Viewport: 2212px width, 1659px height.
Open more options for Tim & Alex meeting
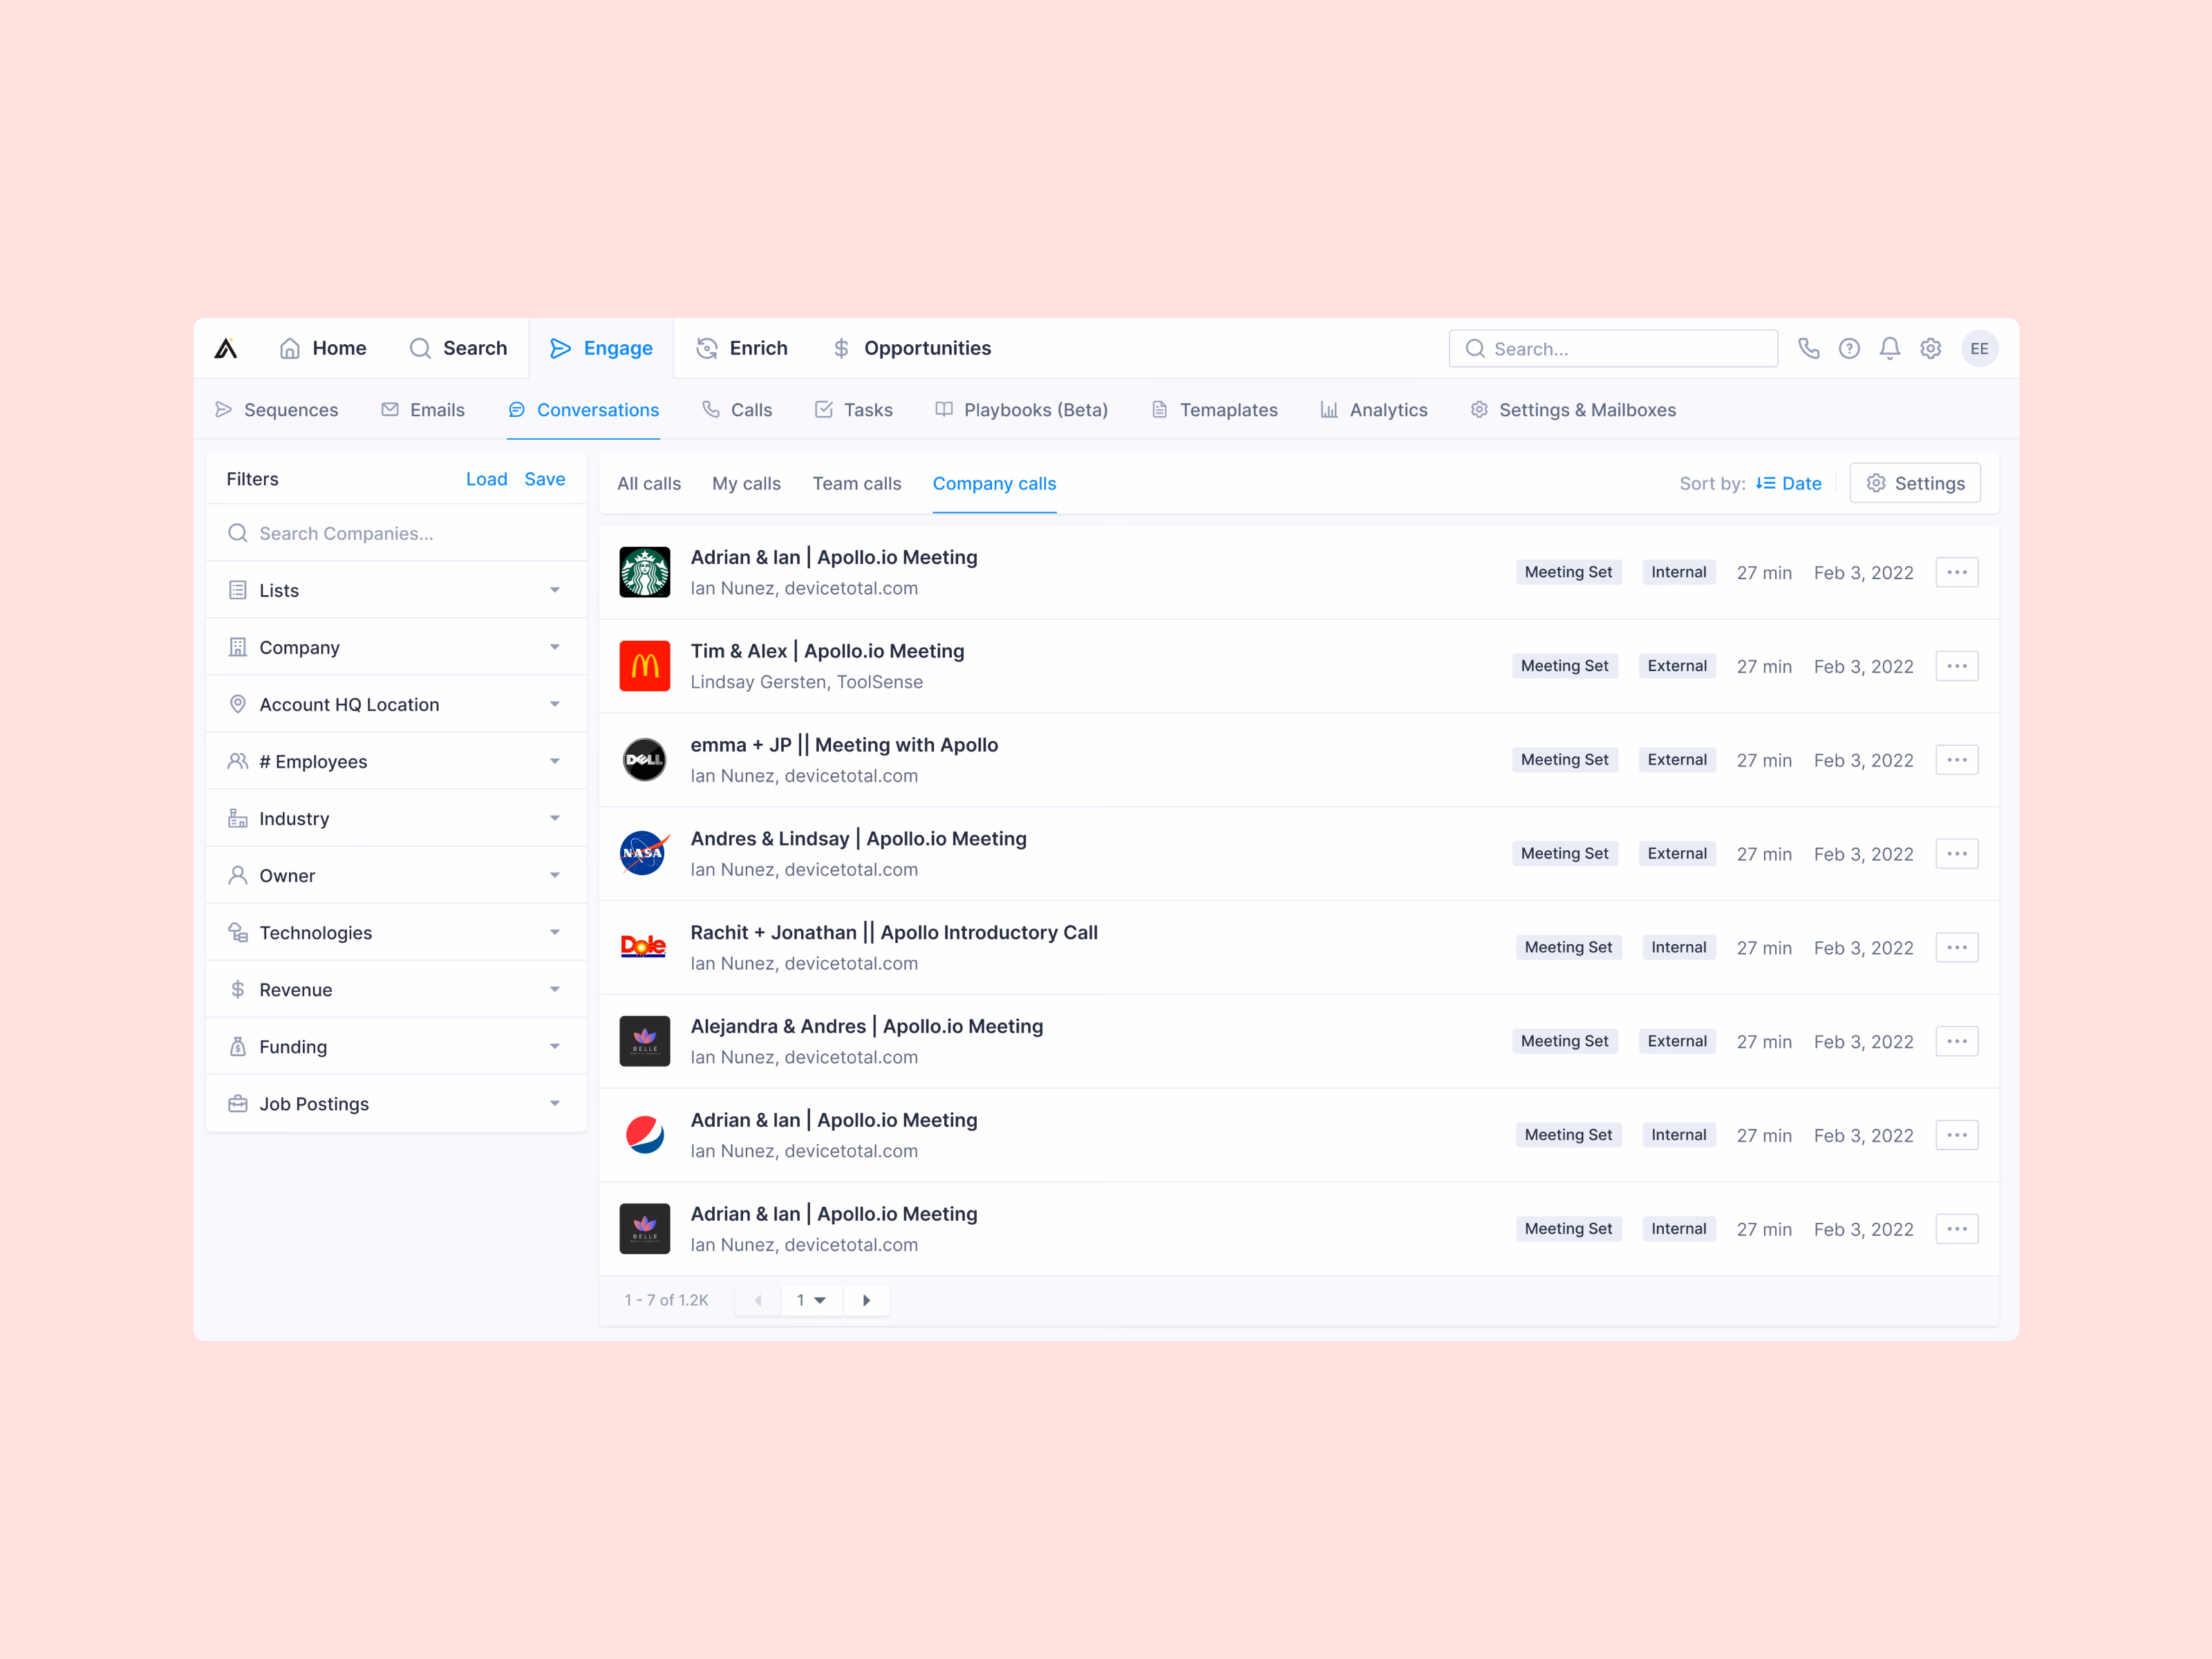pos(1956,666)
